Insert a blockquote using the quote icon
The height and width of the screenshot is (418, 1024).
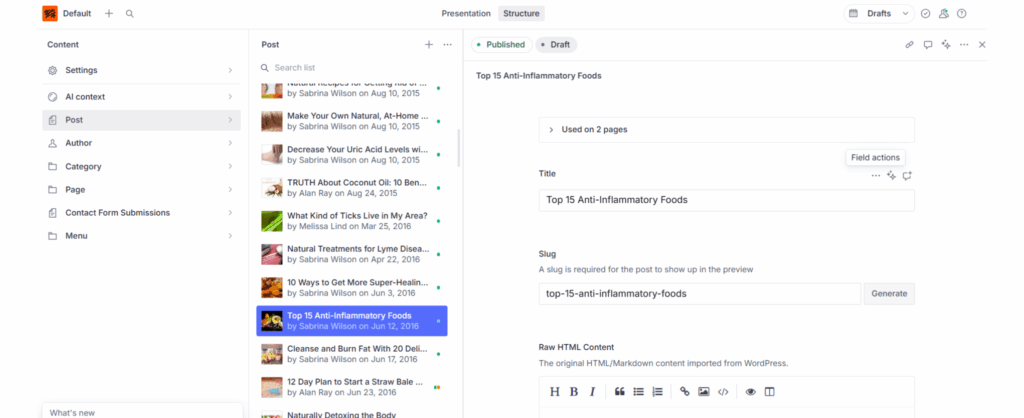click(619, 392)
